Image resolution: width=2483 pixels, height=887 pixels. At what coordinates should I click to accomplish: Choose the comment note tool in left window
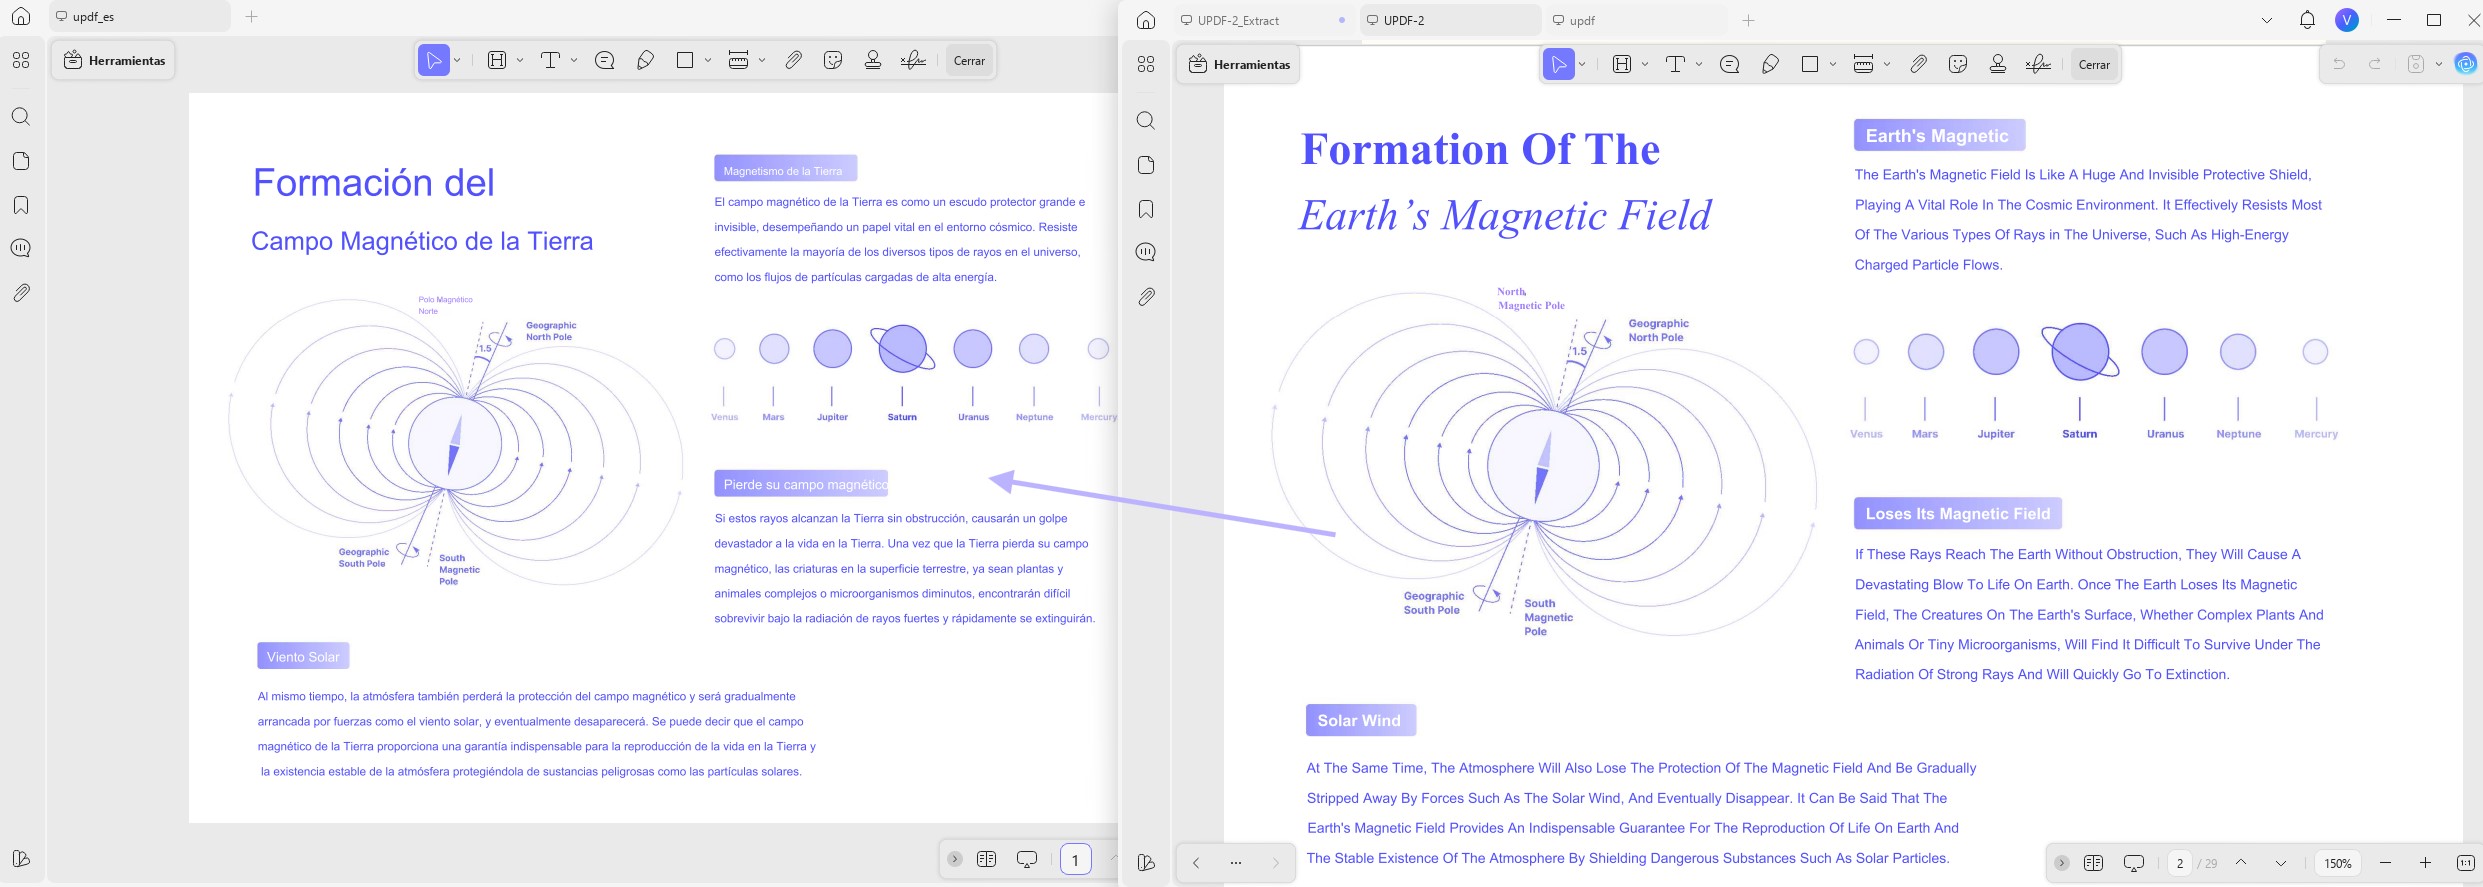604,61
